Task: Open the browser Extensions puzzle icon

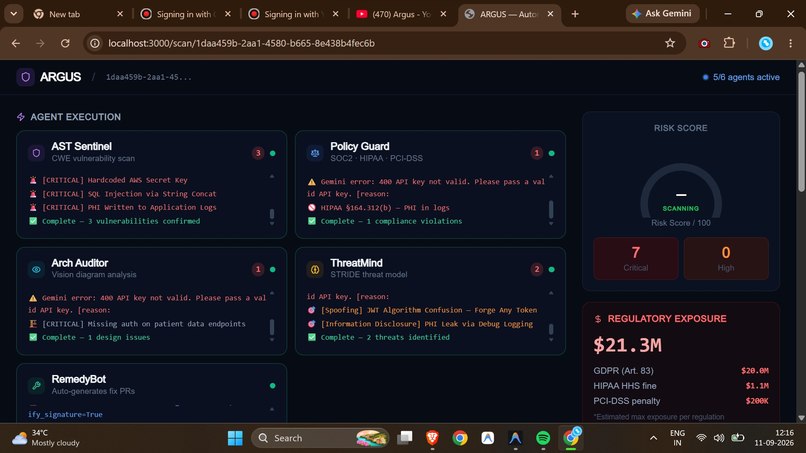Action: [729, 43]
